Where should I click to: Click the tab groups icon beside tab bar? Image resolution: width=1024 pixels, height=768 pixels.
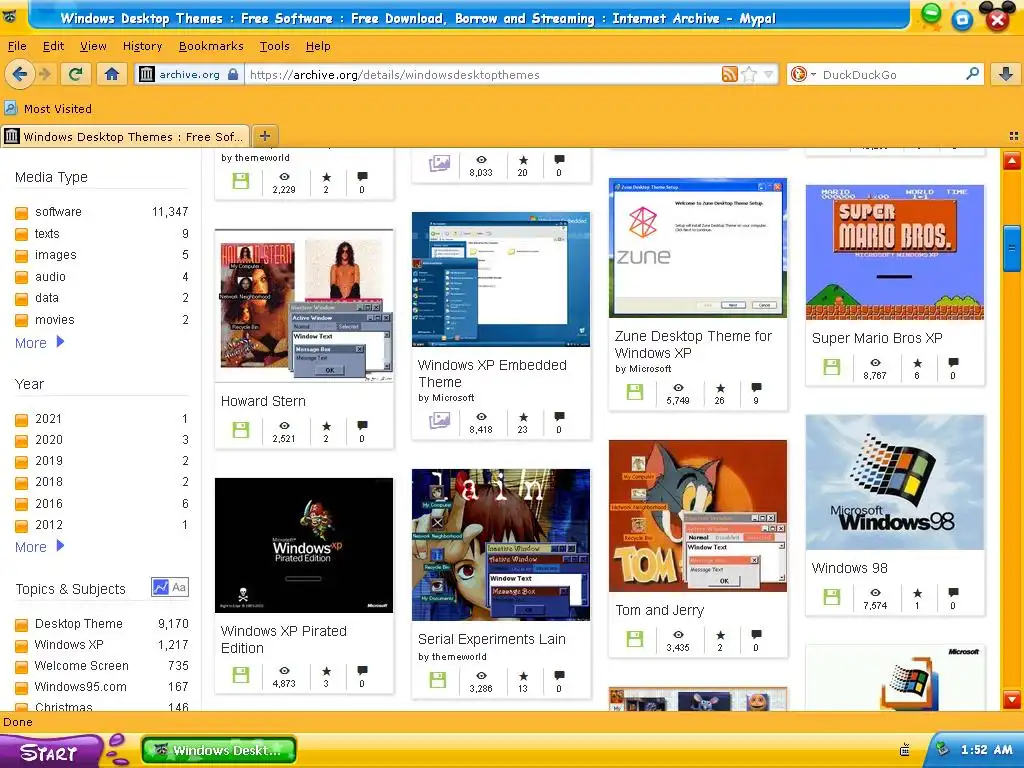click(1014, 136)
